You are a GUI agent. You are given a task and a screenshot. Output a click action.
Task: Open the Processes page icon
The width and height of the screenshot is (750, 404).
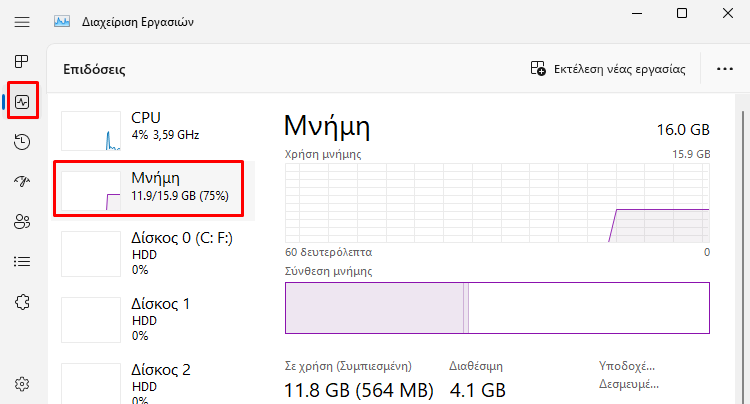coord(22,61)
